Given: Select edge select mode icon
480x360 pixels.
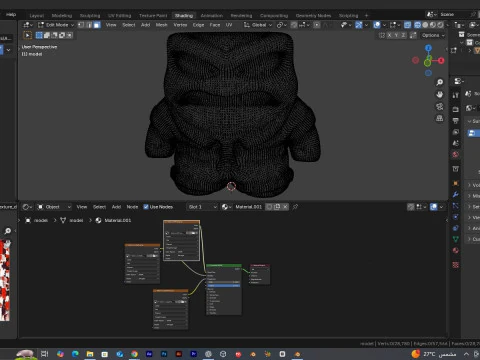Looking at the screenshot, I should pos(89,25).
